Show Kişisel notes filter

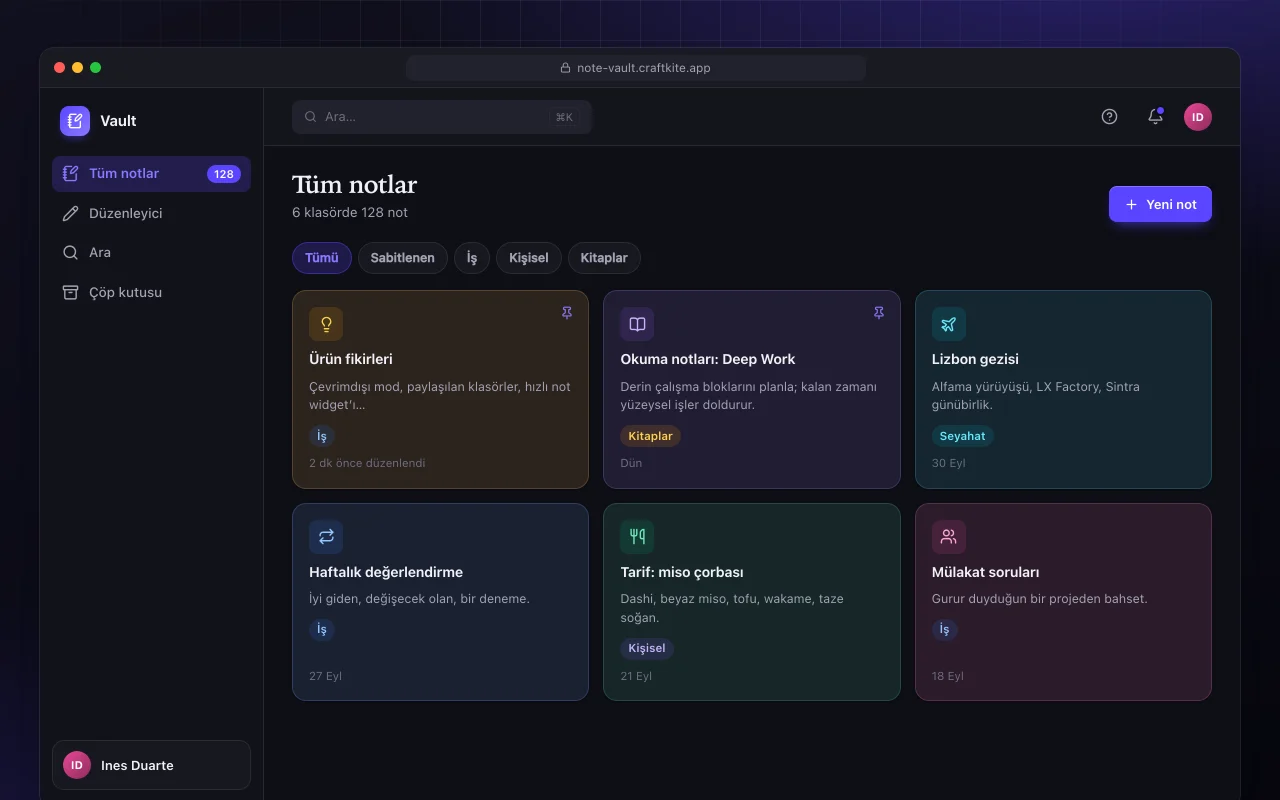click(529, 258)
